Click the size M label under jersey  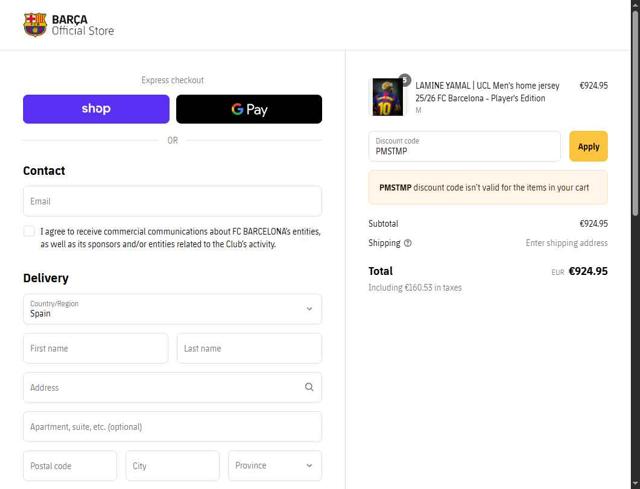(x=418, y=110)
